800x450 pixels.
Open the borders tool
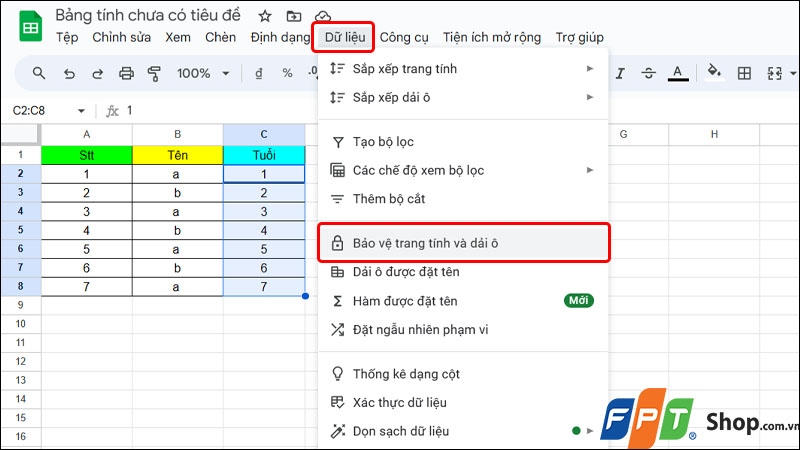click(x=744, y=73)
